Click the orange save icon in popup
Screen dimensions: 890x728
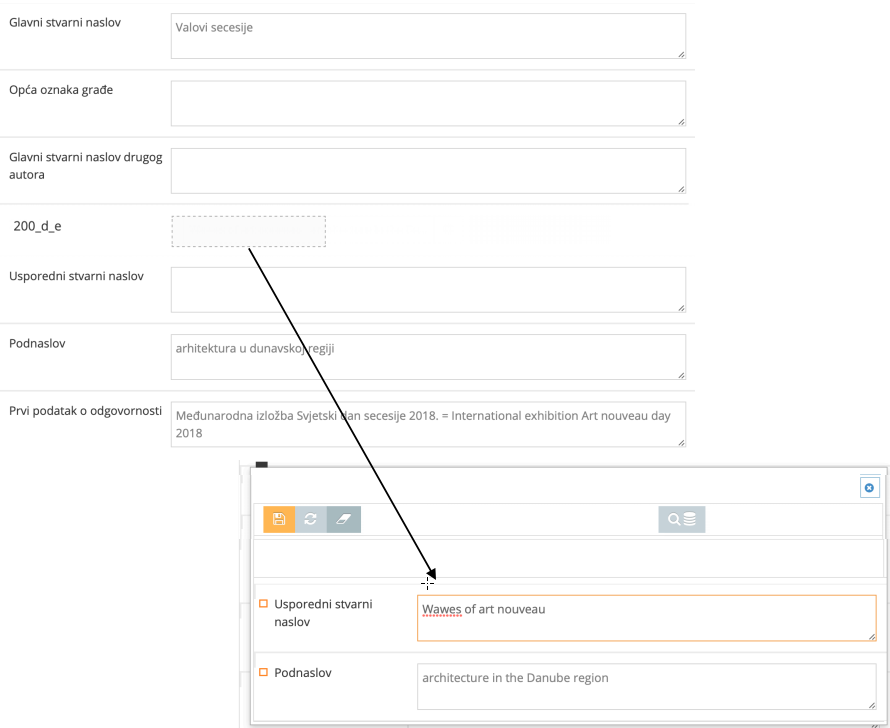(x=279, y=519)
